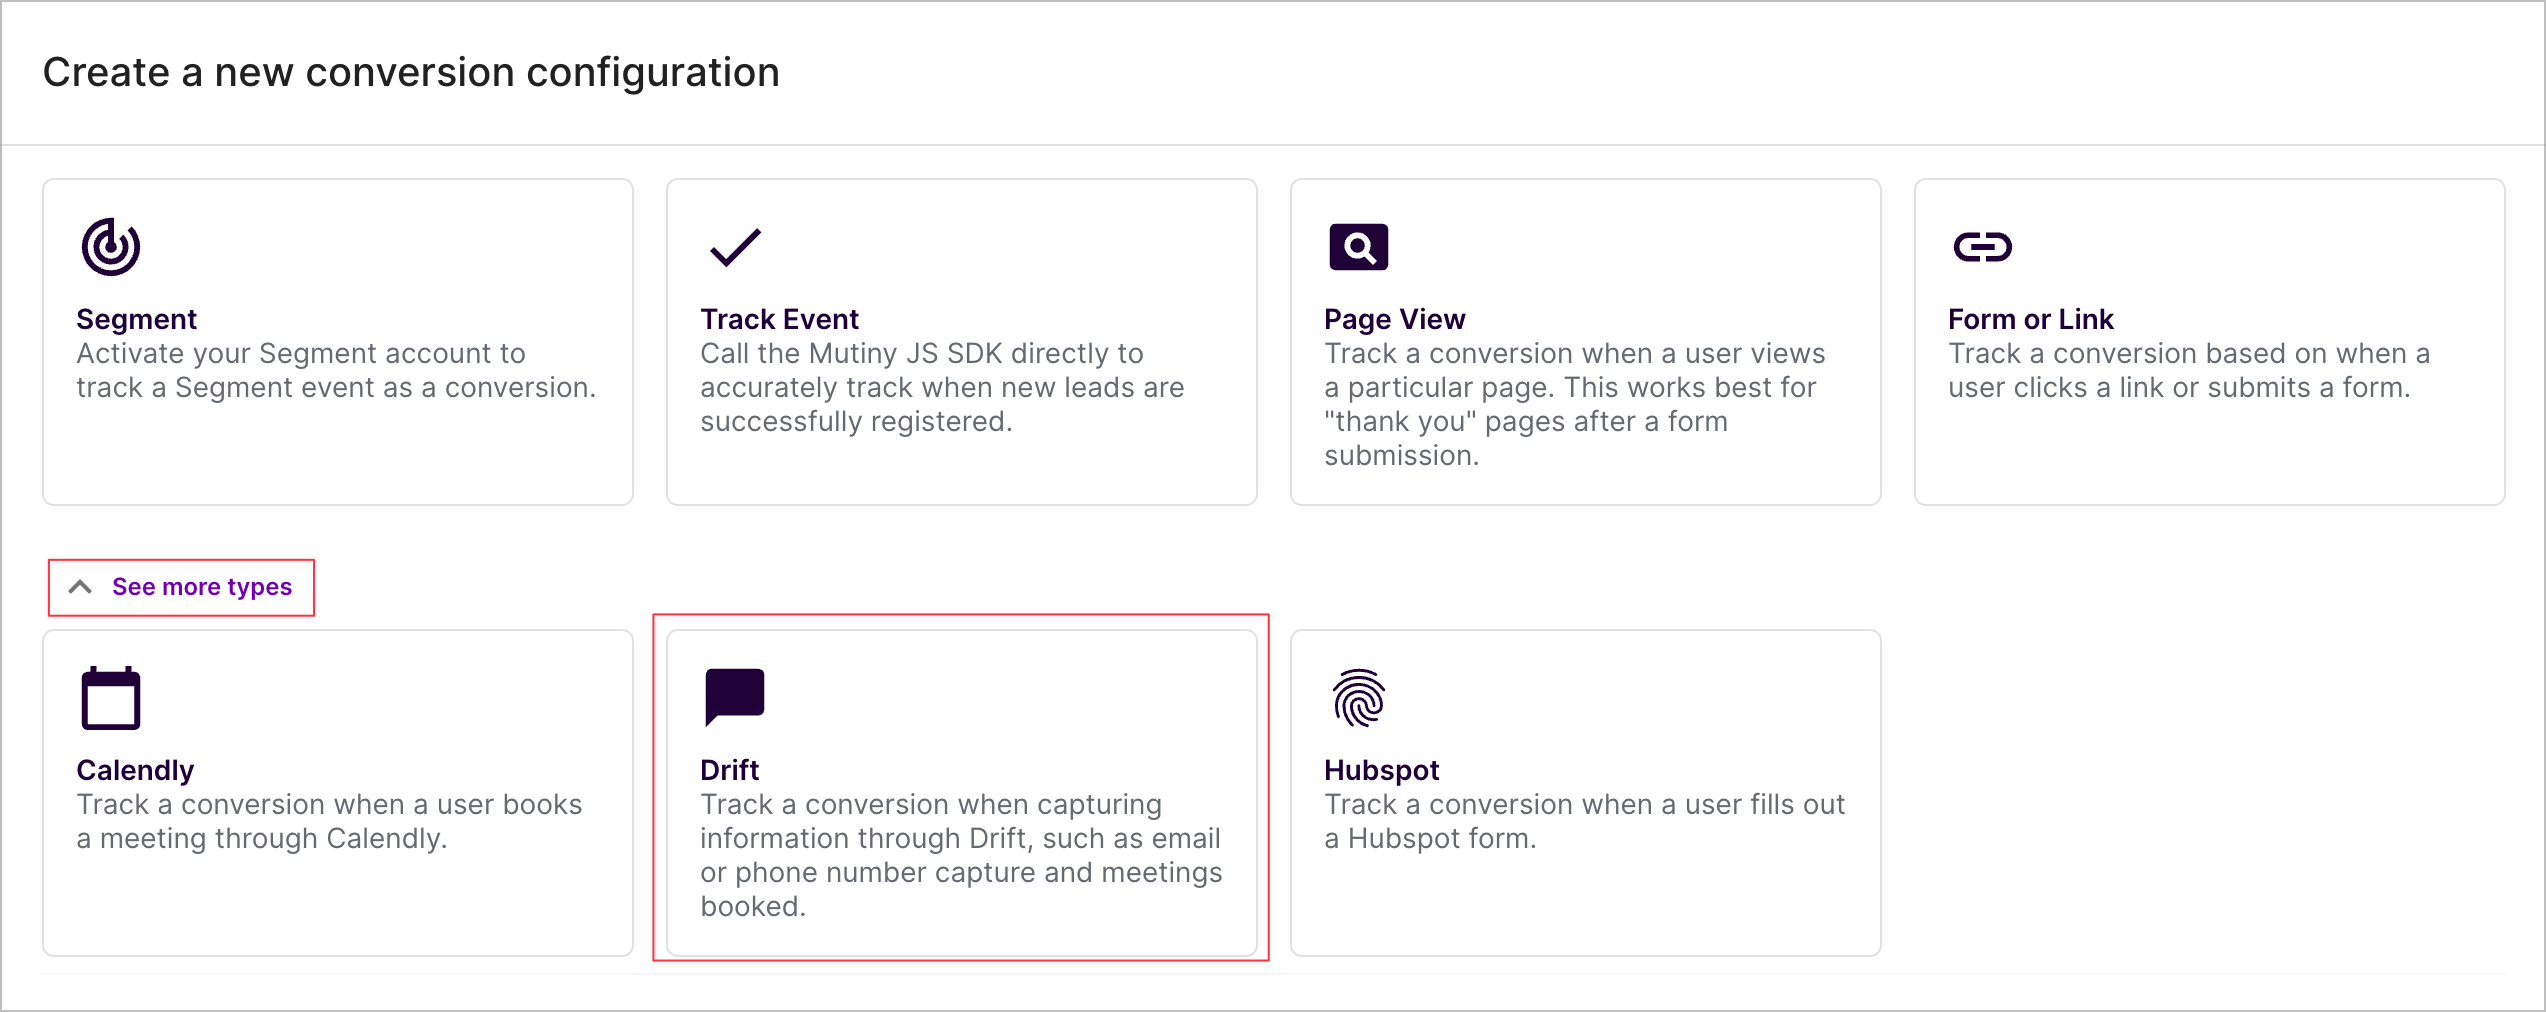Image resolution: width=2546 pixels, height=1012 pixels.
Task: Click the Calendly calendar icon
Action: click(111, 698)
